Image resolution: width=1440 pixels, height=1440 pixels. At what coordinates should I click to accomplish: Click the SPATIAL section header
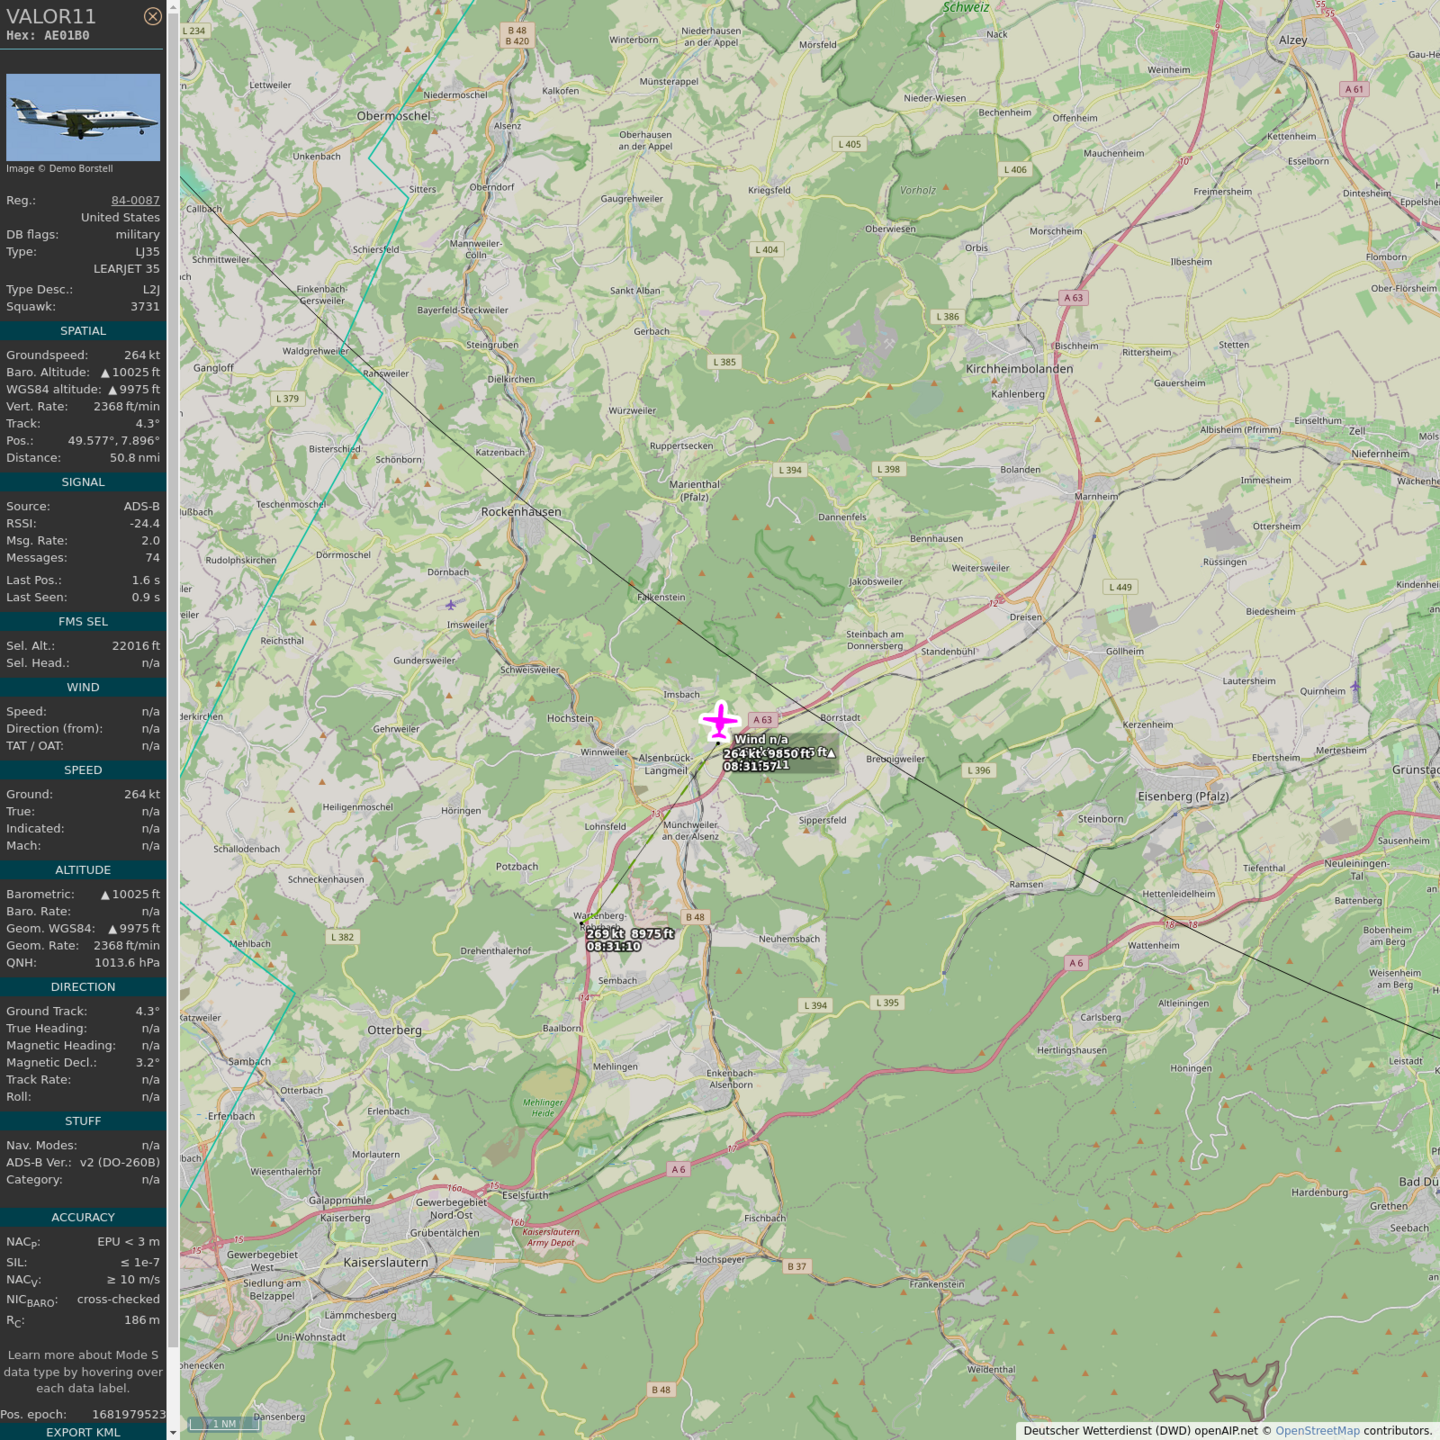[x=83, y=331]
